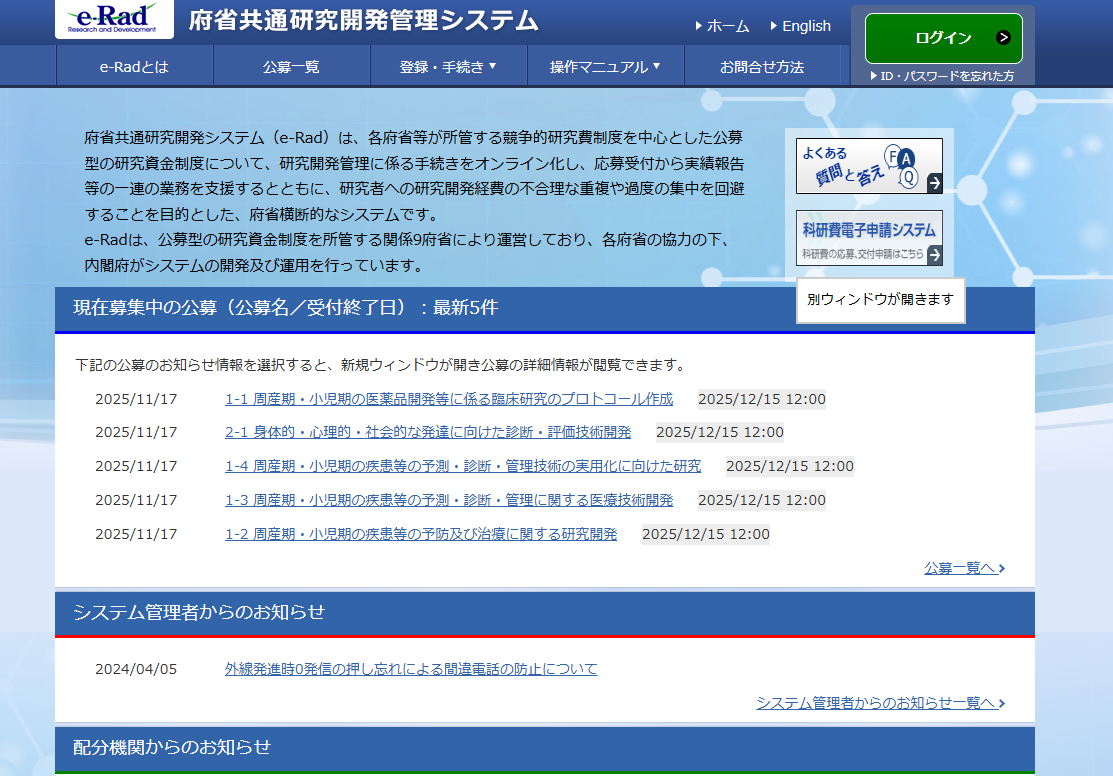Open 2-1 身体的・心理的・社会的な発達 call link
Screen dimensions: 1113x776
click(x=428, y=432)
